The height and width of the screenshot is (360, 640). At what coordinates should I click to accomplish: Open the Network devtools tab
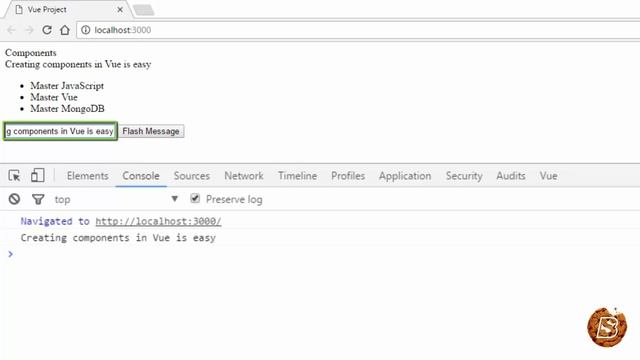[x=244, y=176]
